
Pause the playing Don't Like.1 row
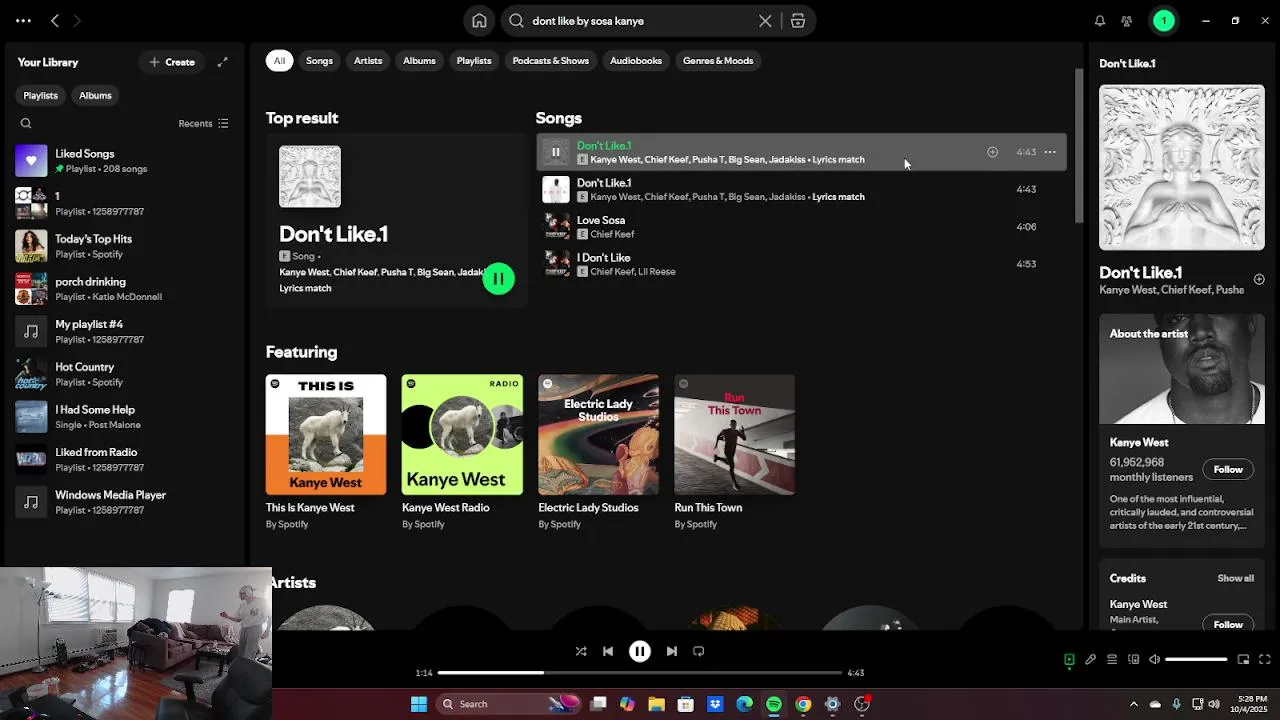click(556, 152)
